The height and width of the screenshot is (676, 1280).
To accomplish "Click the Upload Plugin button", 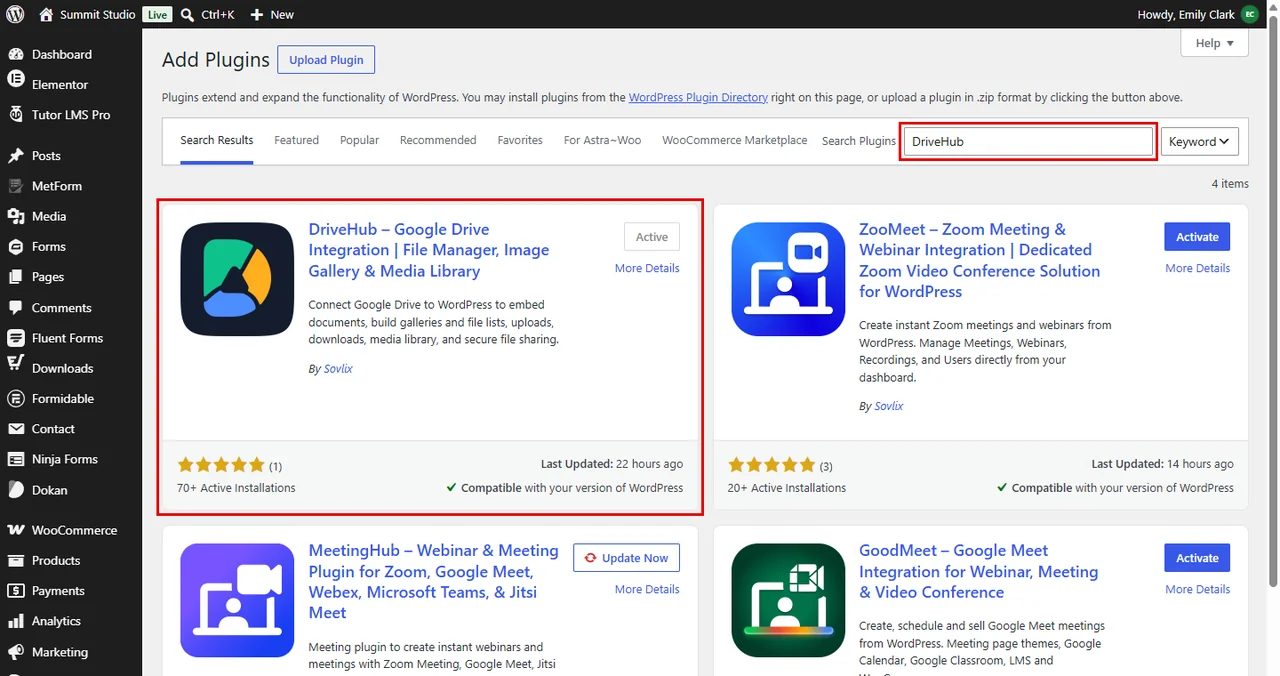I will 326,60.
